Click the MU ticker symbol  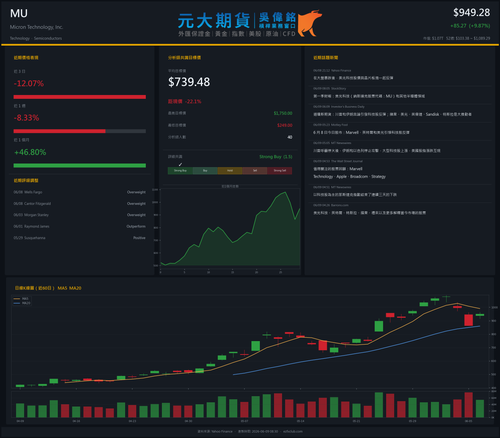tap(19, 13)
